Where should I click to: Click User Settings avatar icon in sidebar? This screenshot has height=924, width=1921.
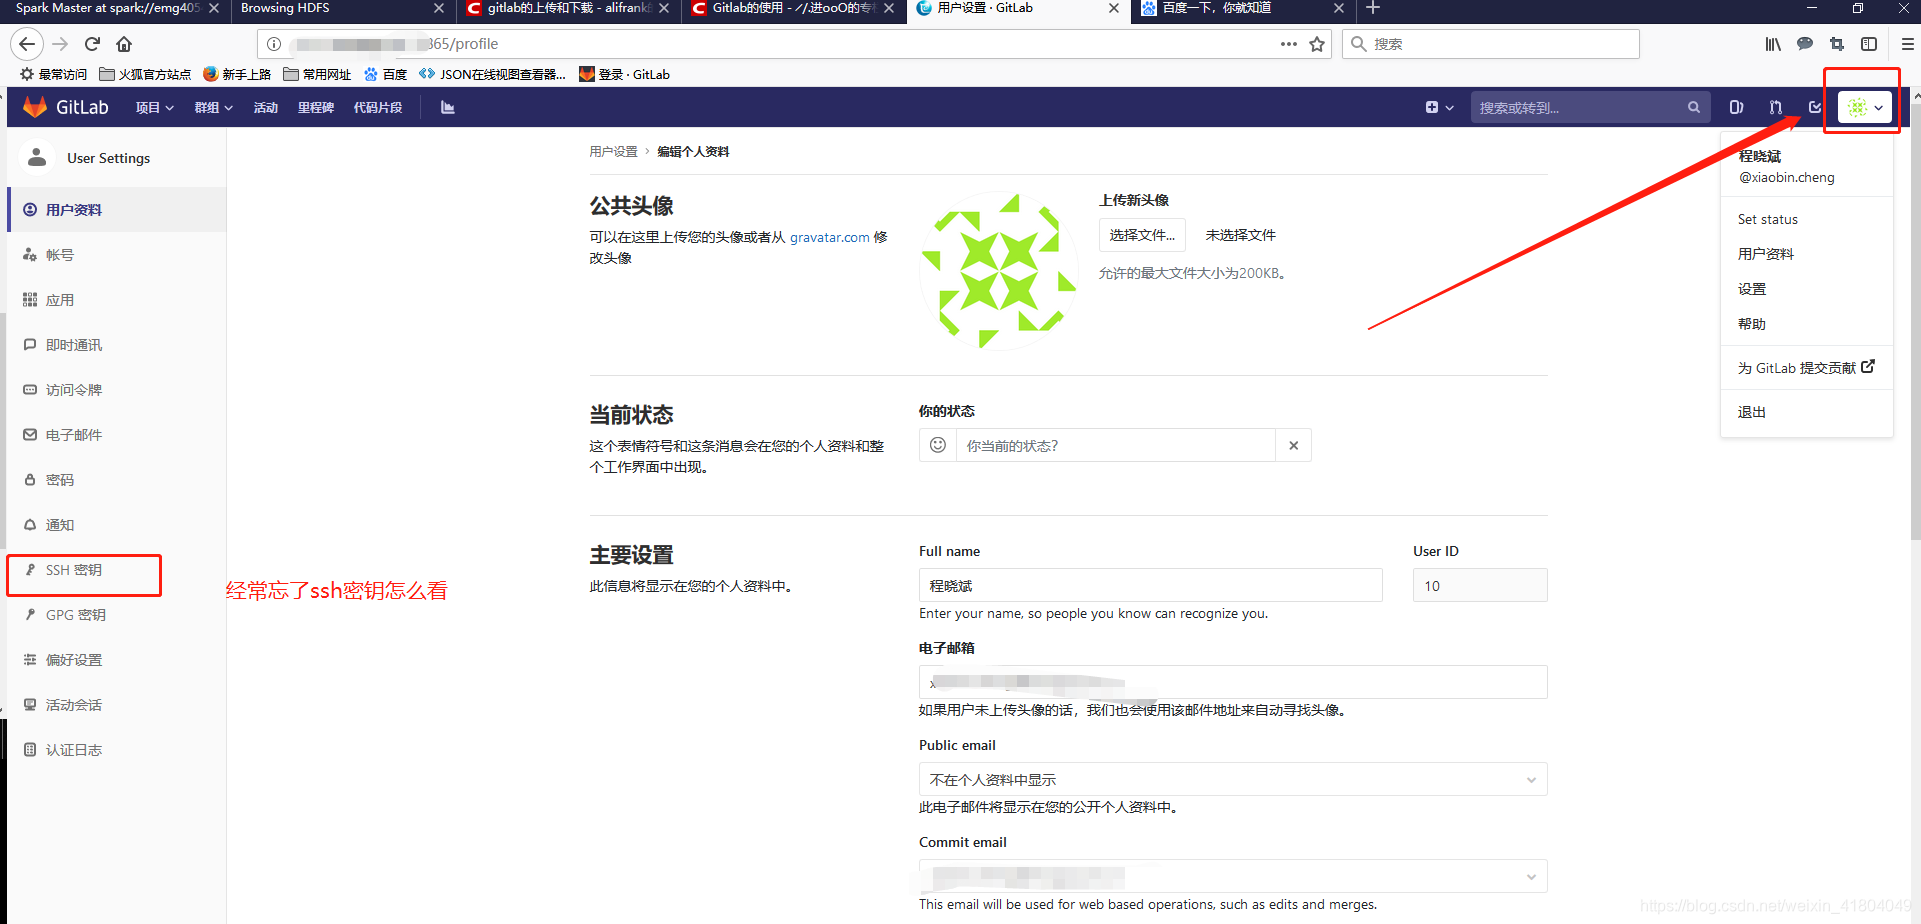coord(37,158)
